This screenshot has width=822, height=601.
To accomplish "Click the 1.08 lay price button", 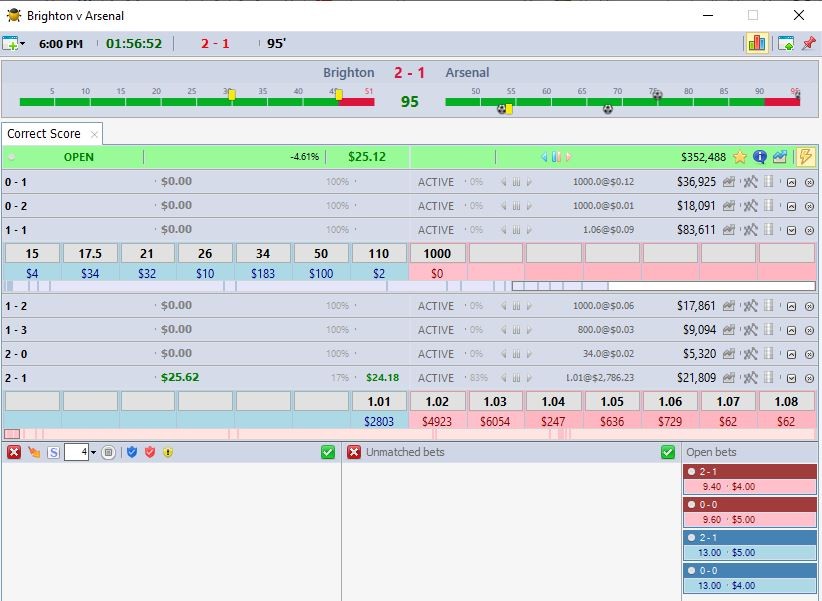I will tap(786, 402).
